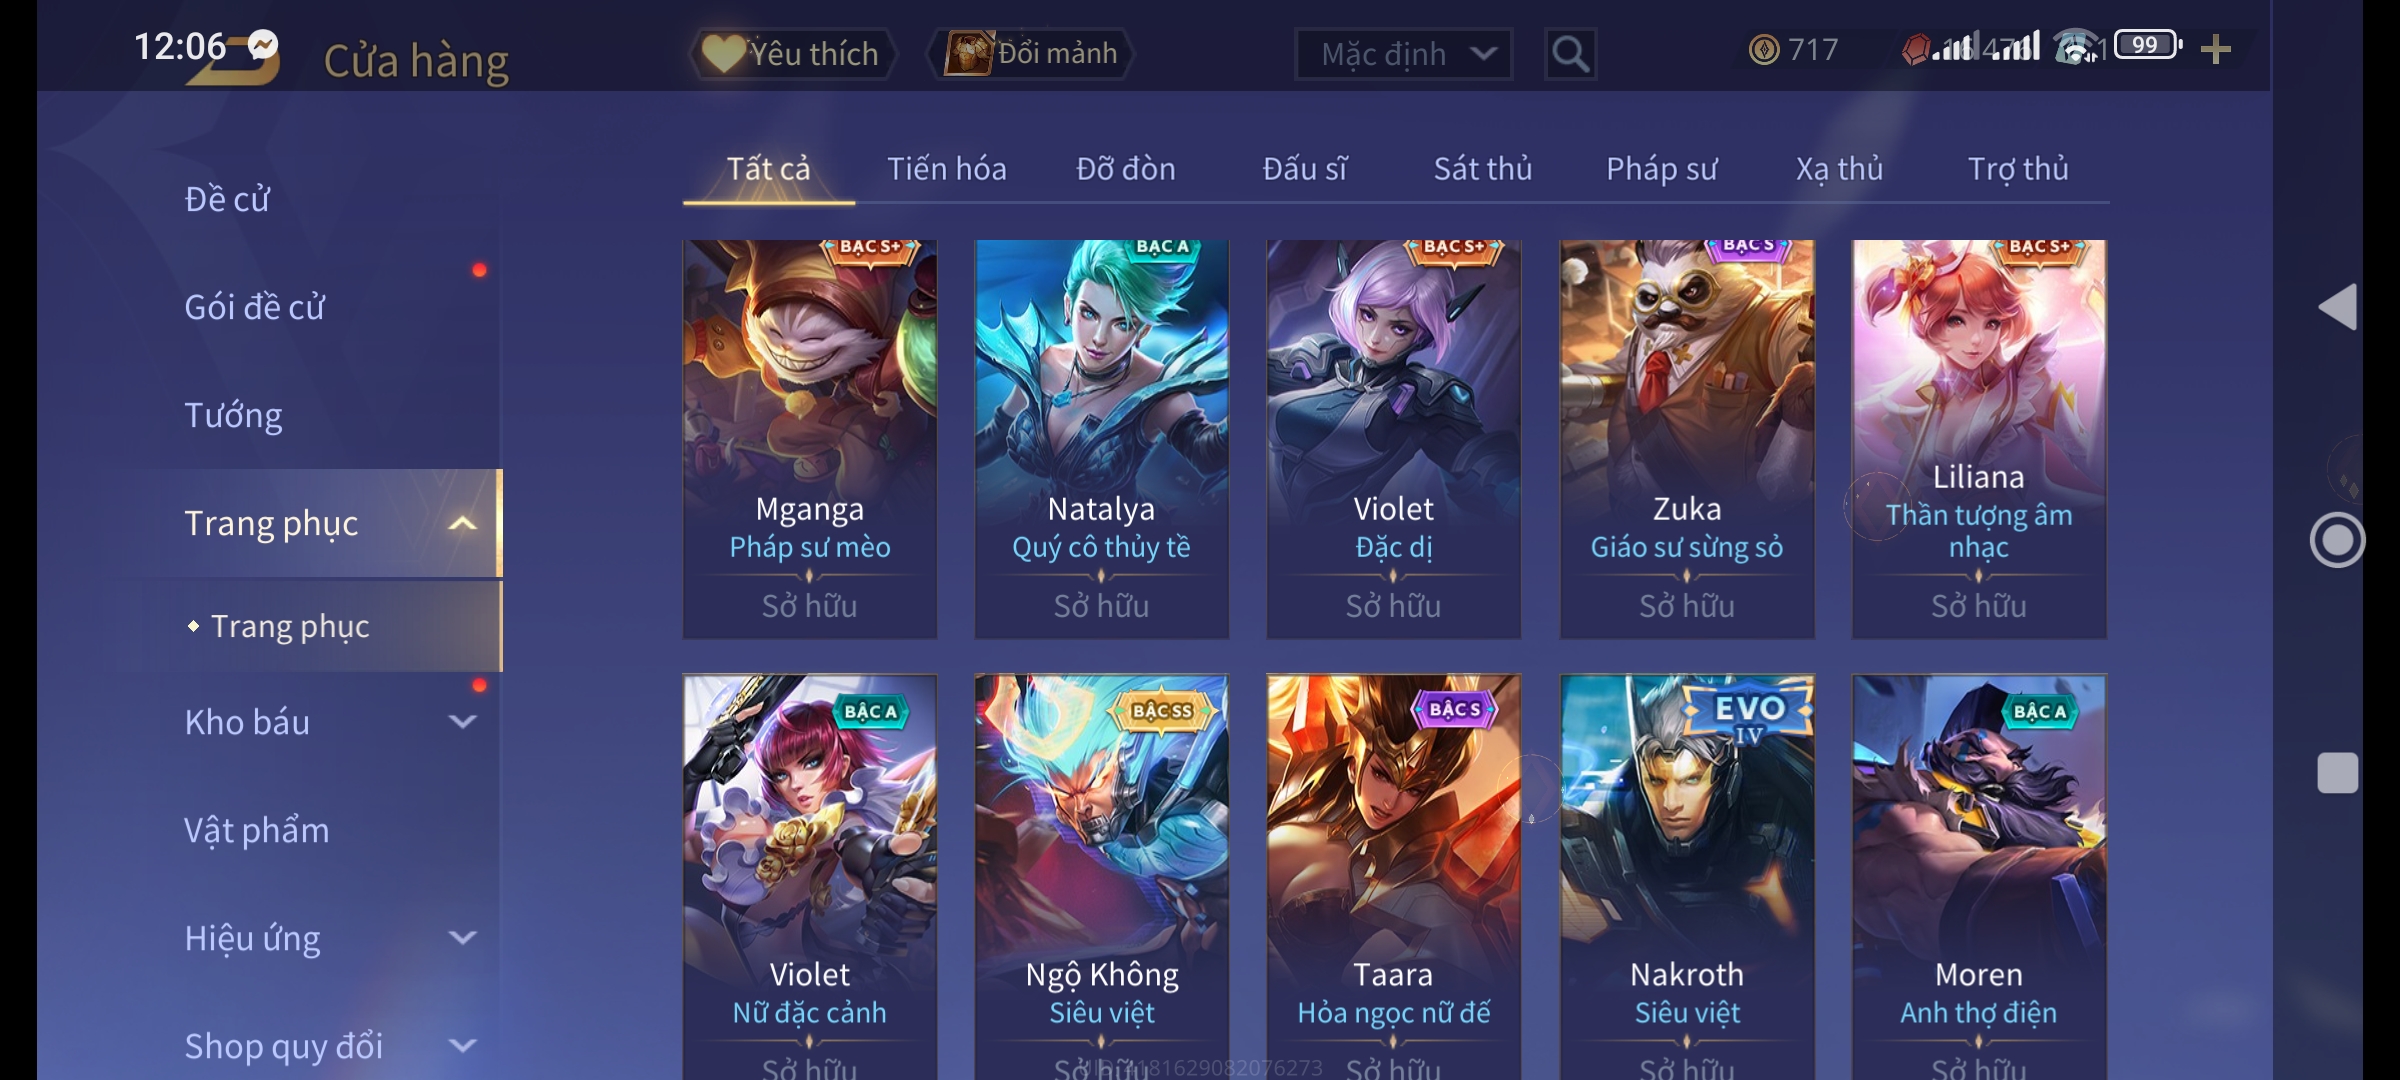The image size is (2400, 1080).
Task: Tap the Android recent apps square
Action: coord(2338,773)
